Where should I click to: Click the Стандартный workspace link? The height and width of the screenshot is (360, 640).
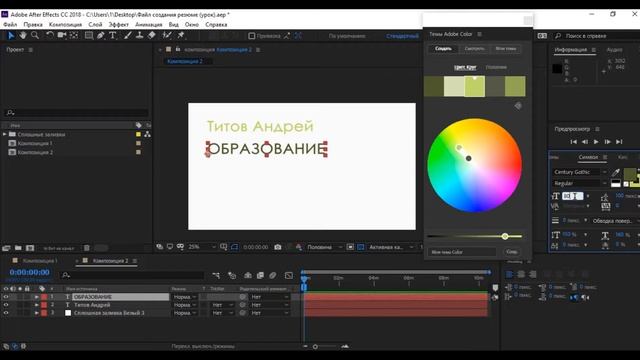[402, 36]
